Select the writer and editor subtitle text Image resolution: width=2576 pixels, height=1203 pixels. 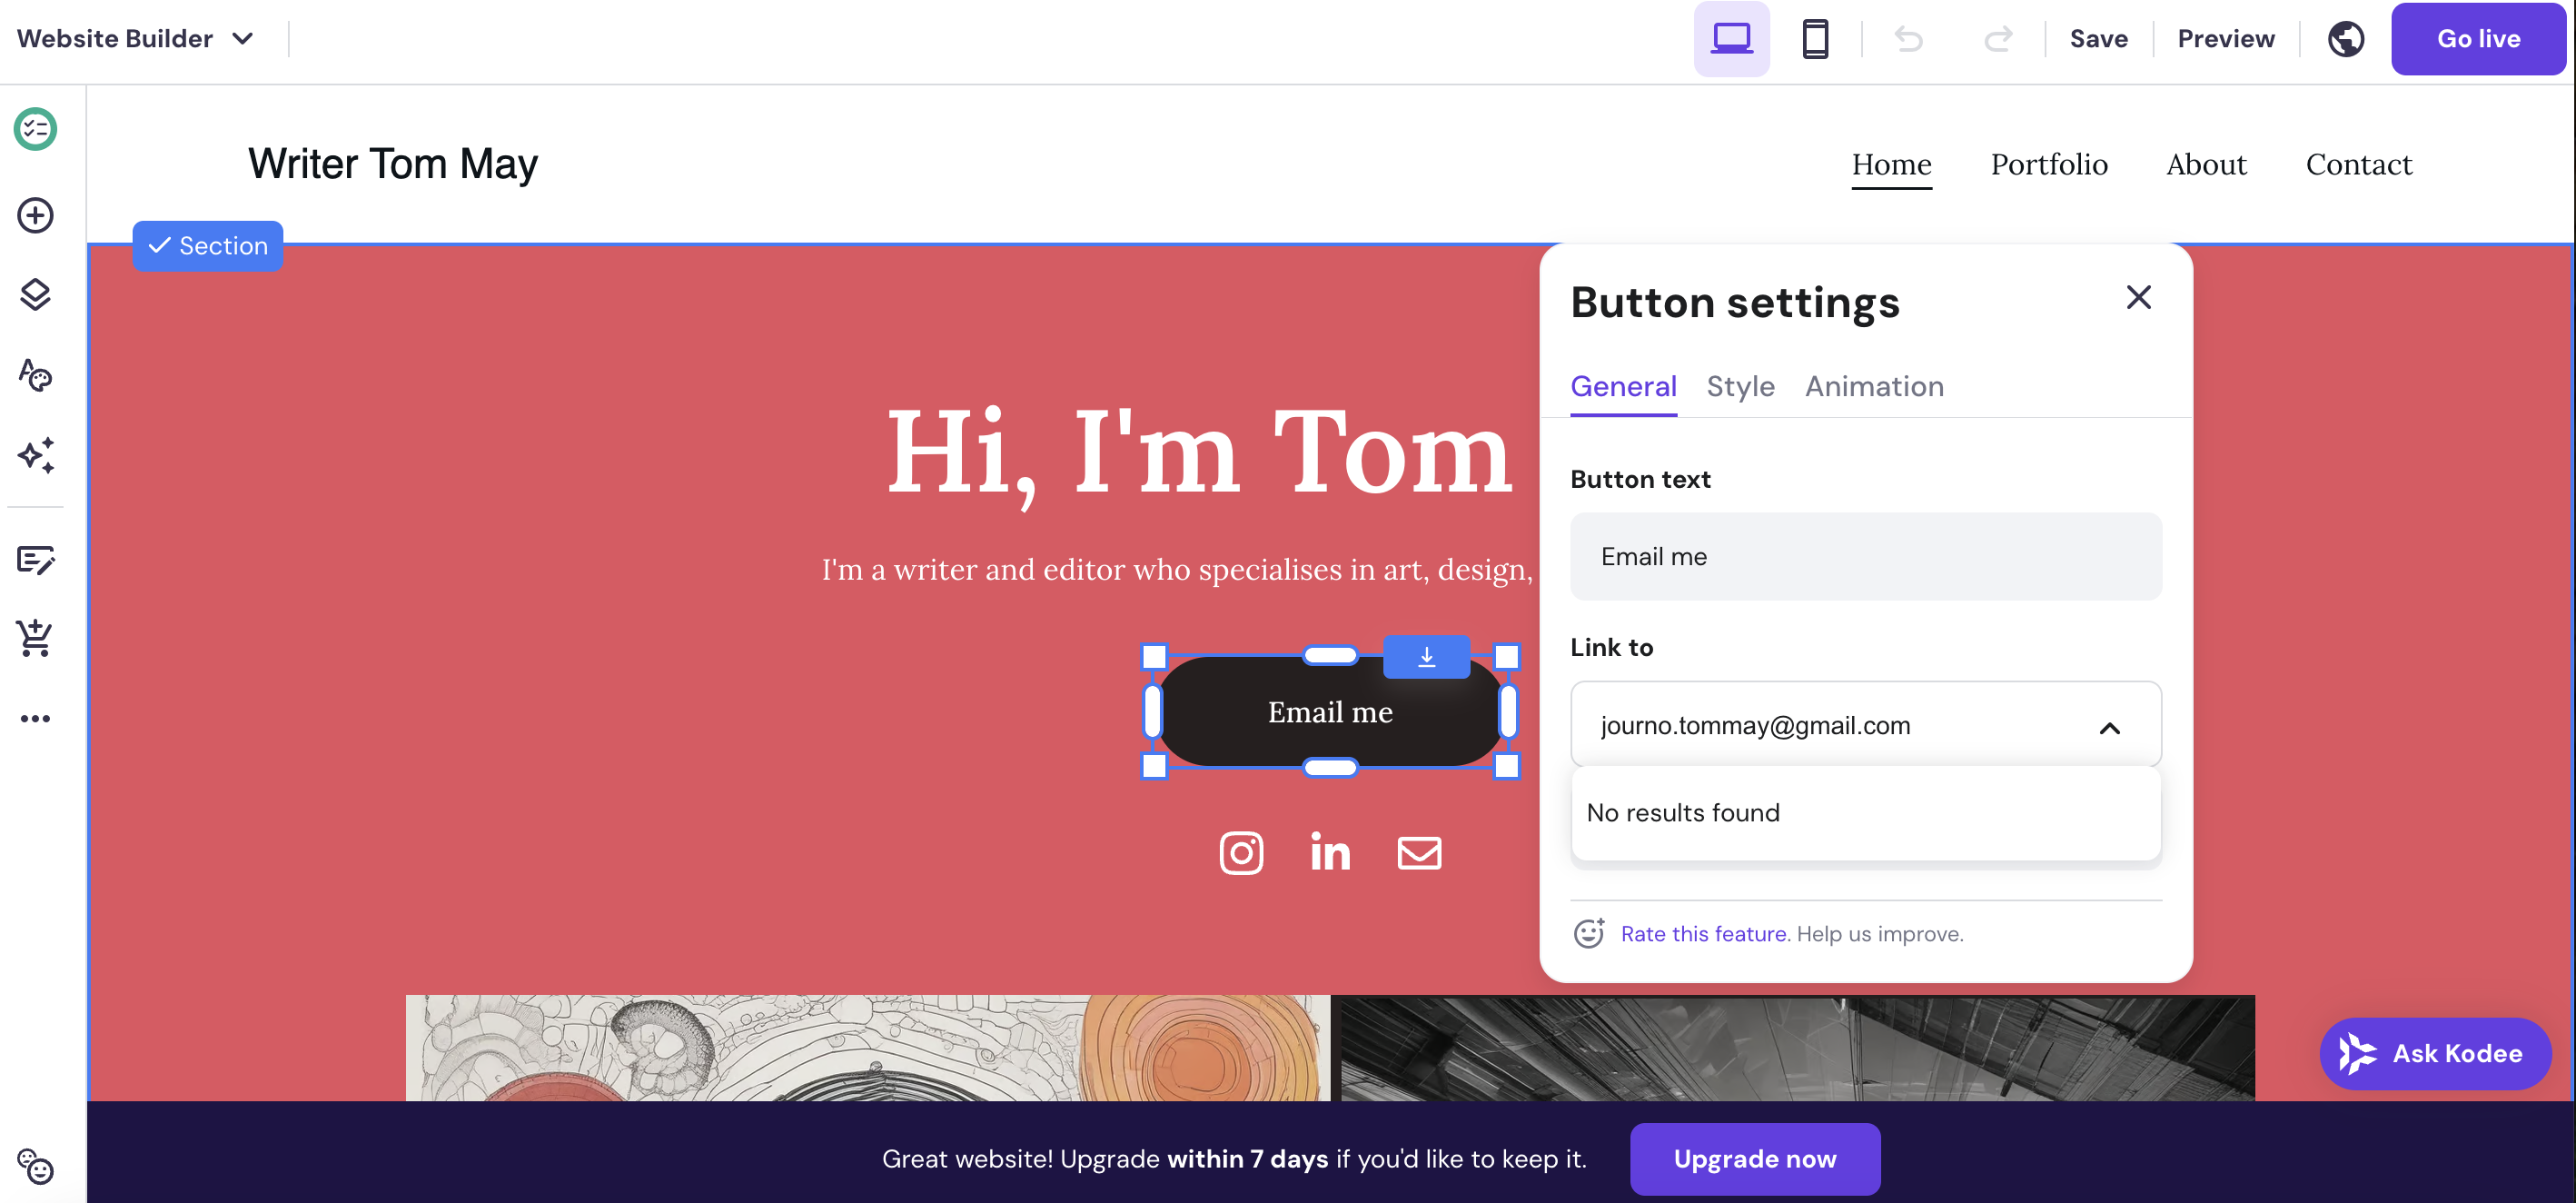point(1178,570)
